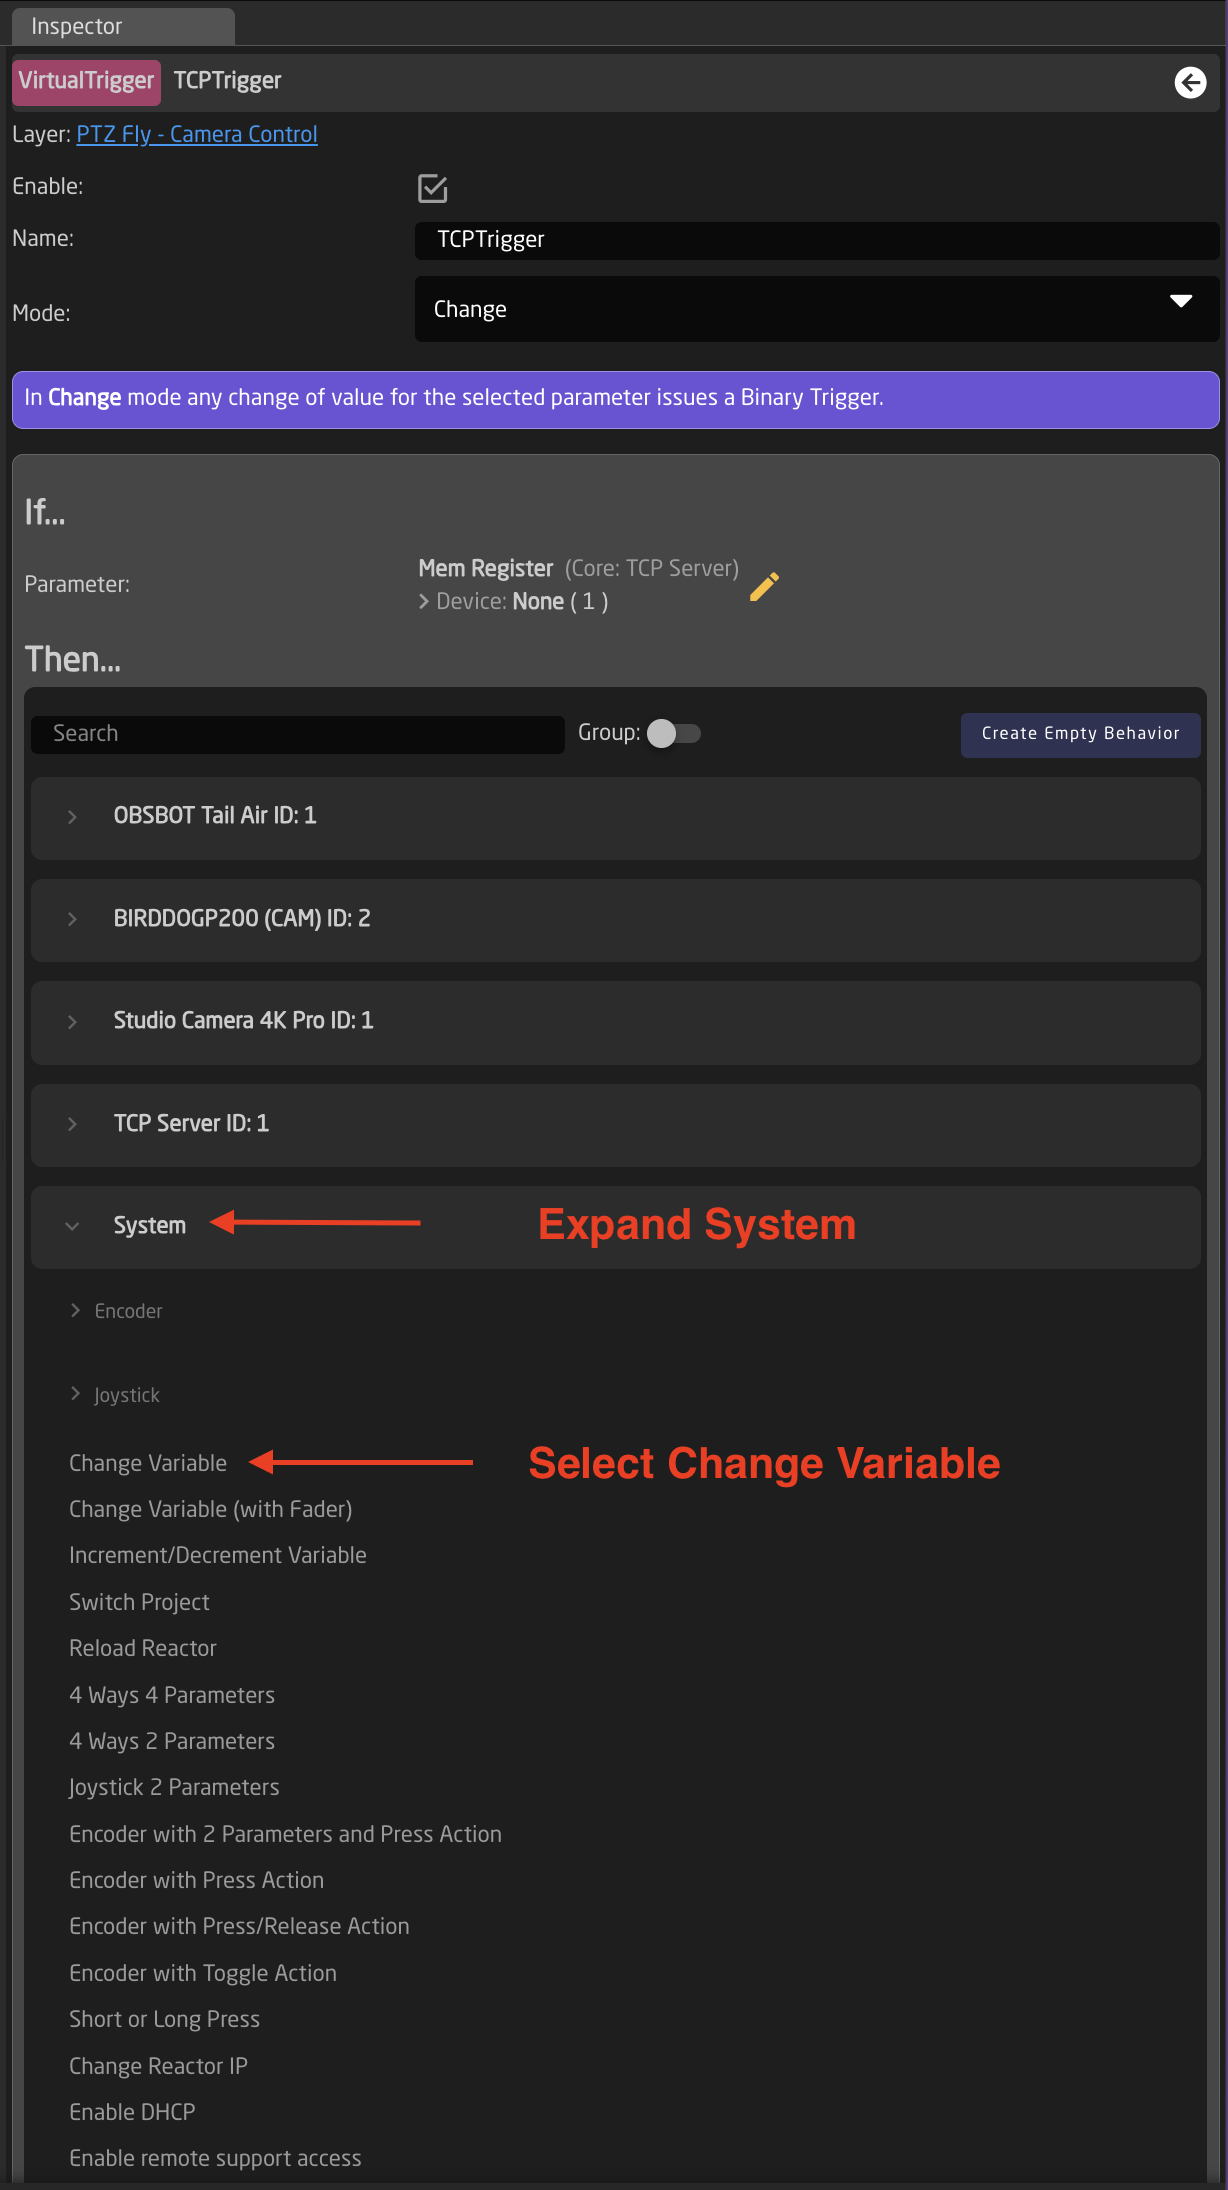The image size is (1228, 2190).
Task: Open the Mode dropdown showing Change
Action: coord(817,309)
